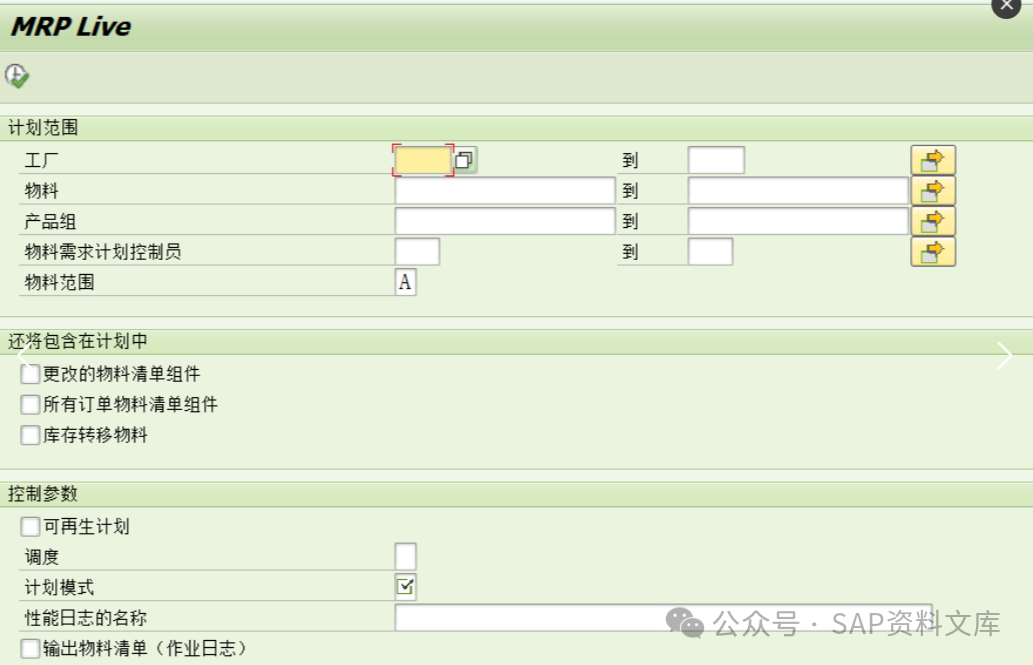The width and height of the screenshot is (1033, 665).
Task: Enable the 可再生计划 option
Action: coord(30,526)
